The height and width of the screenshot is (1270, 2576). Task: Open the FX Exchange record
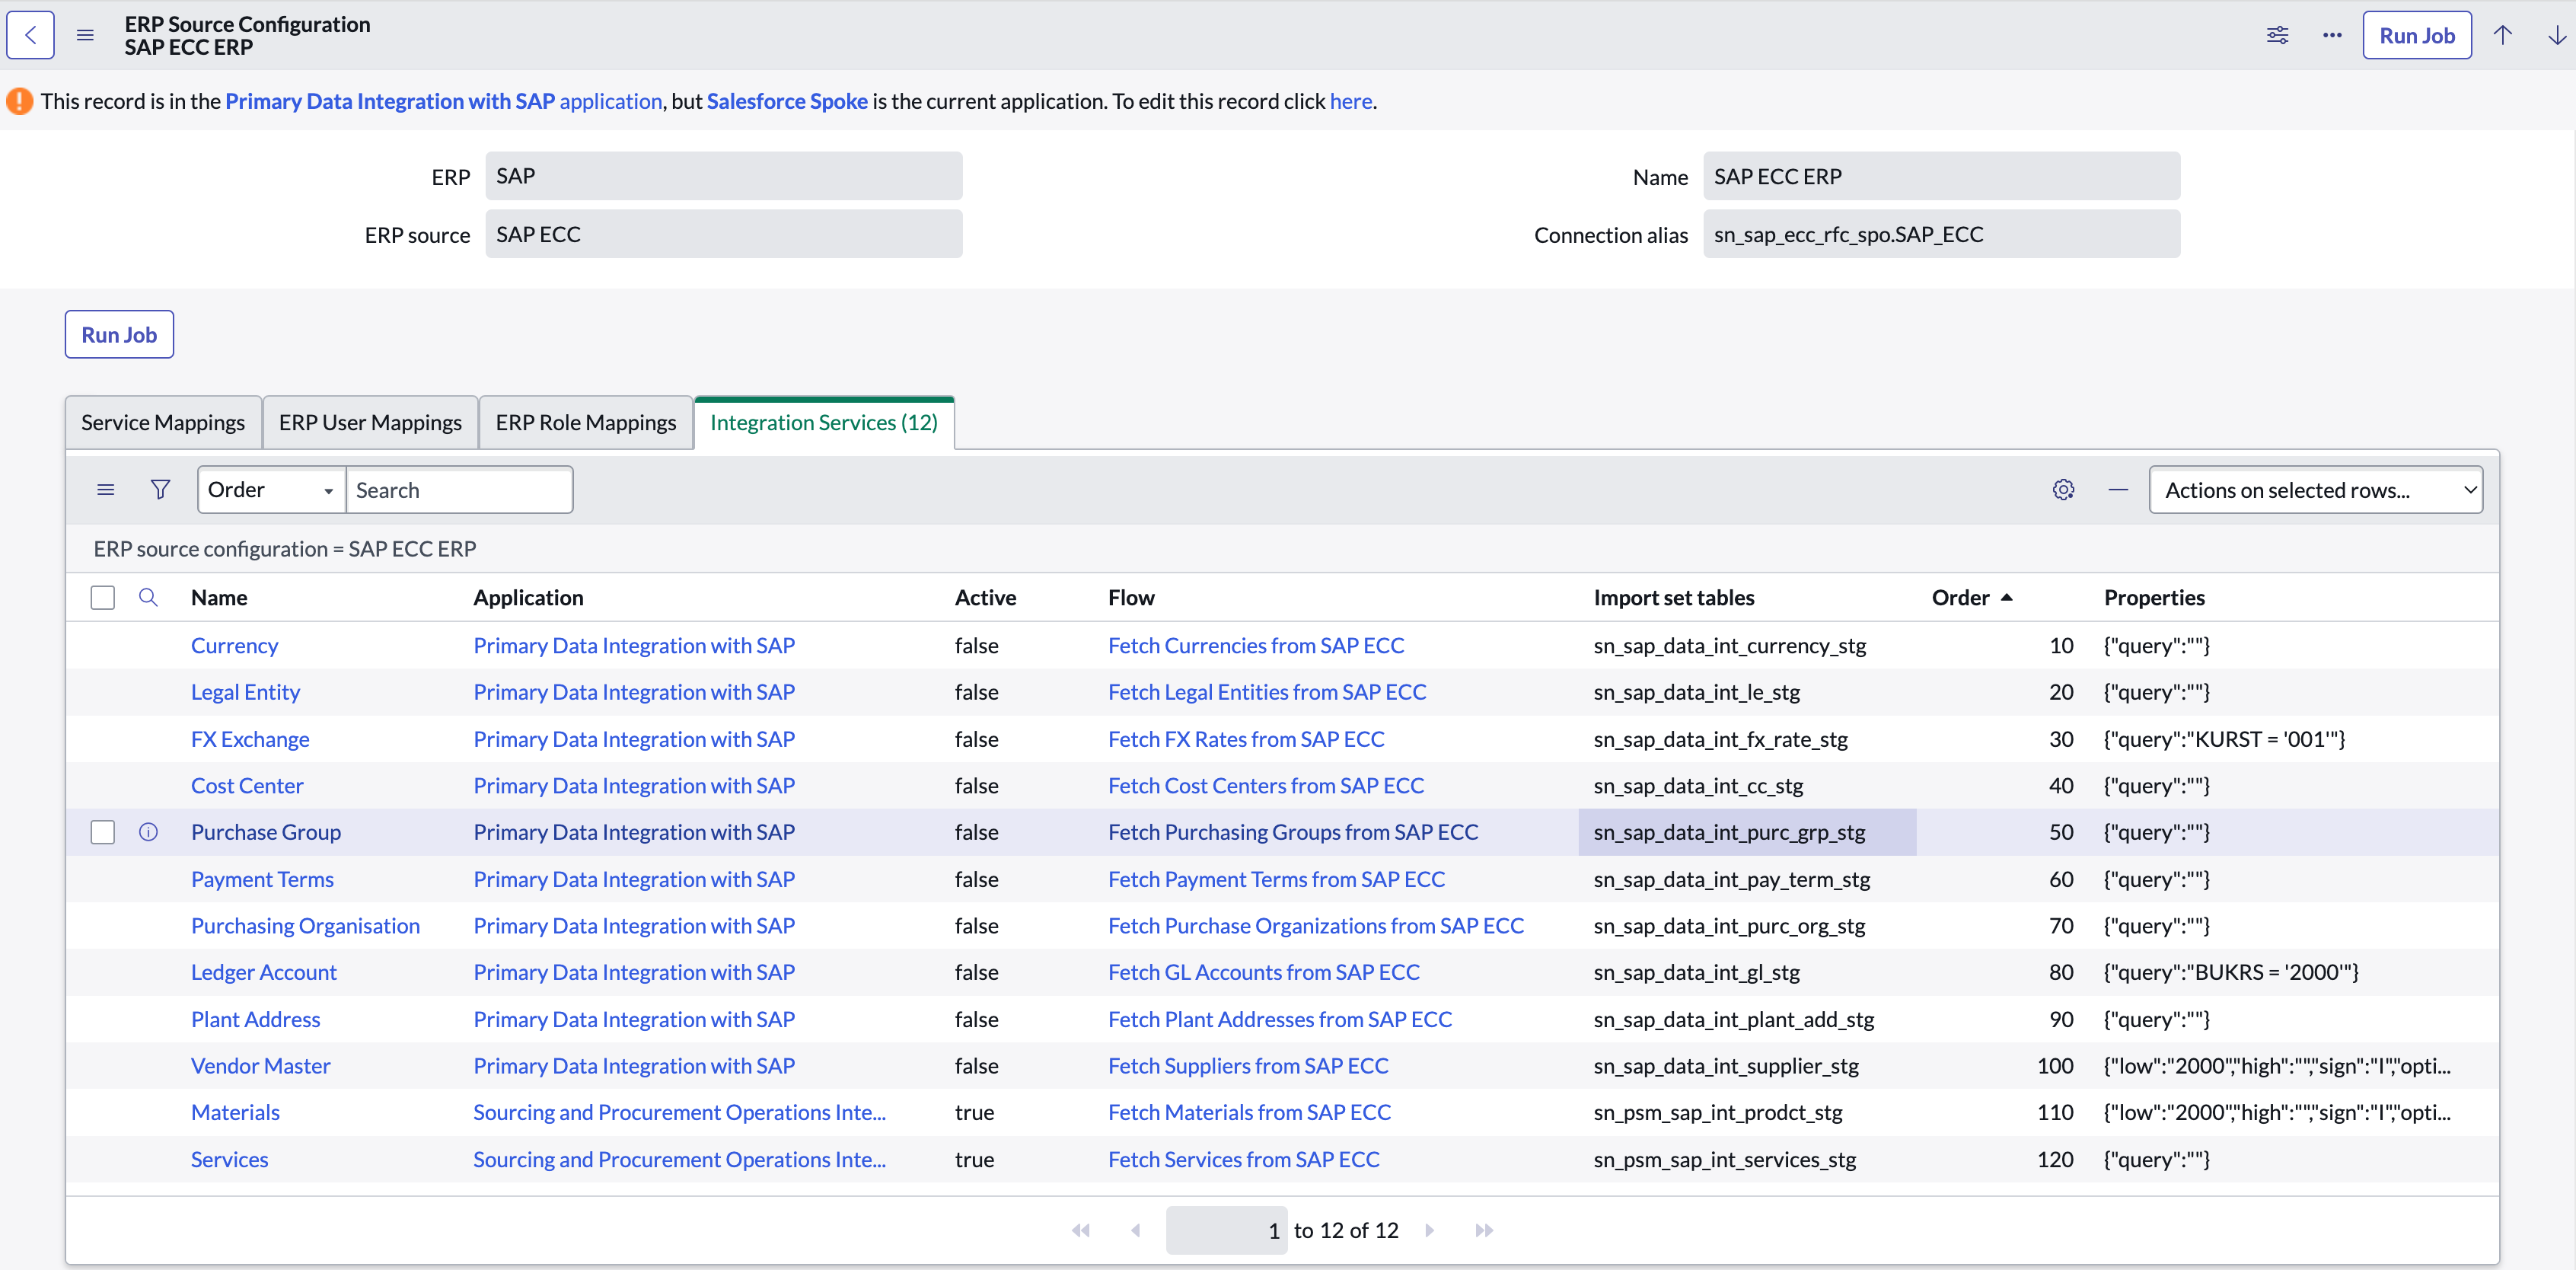[250, 739]
